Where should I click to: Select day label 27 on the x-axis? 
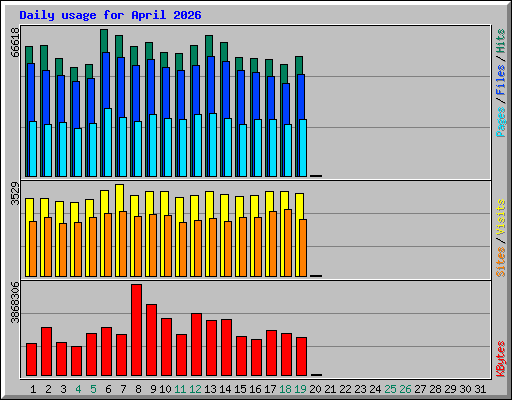[420, 389]
